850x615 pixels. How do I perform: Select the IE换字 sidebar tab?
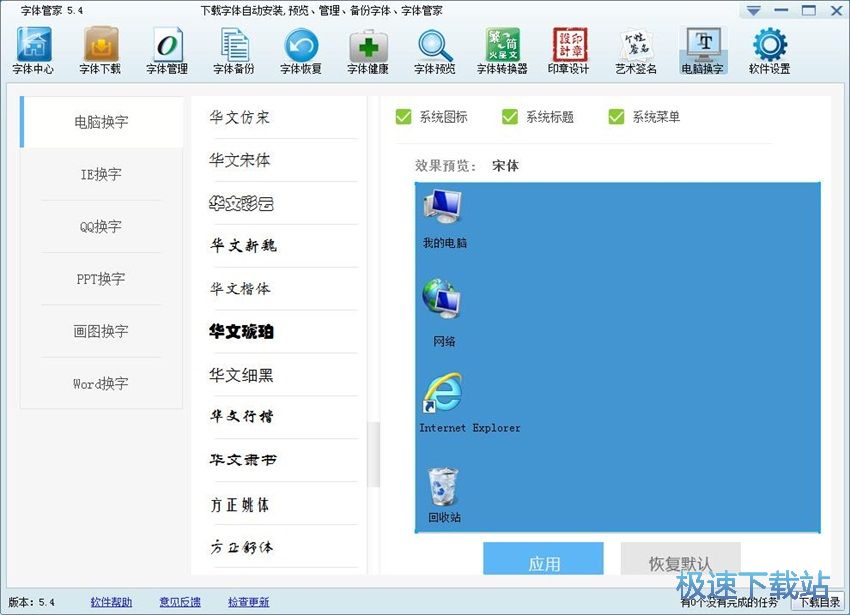click(101, 174)
